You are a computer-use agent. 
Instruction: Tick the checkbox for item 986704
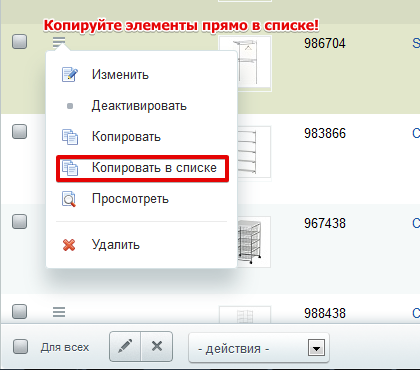(x=20, y=42)
